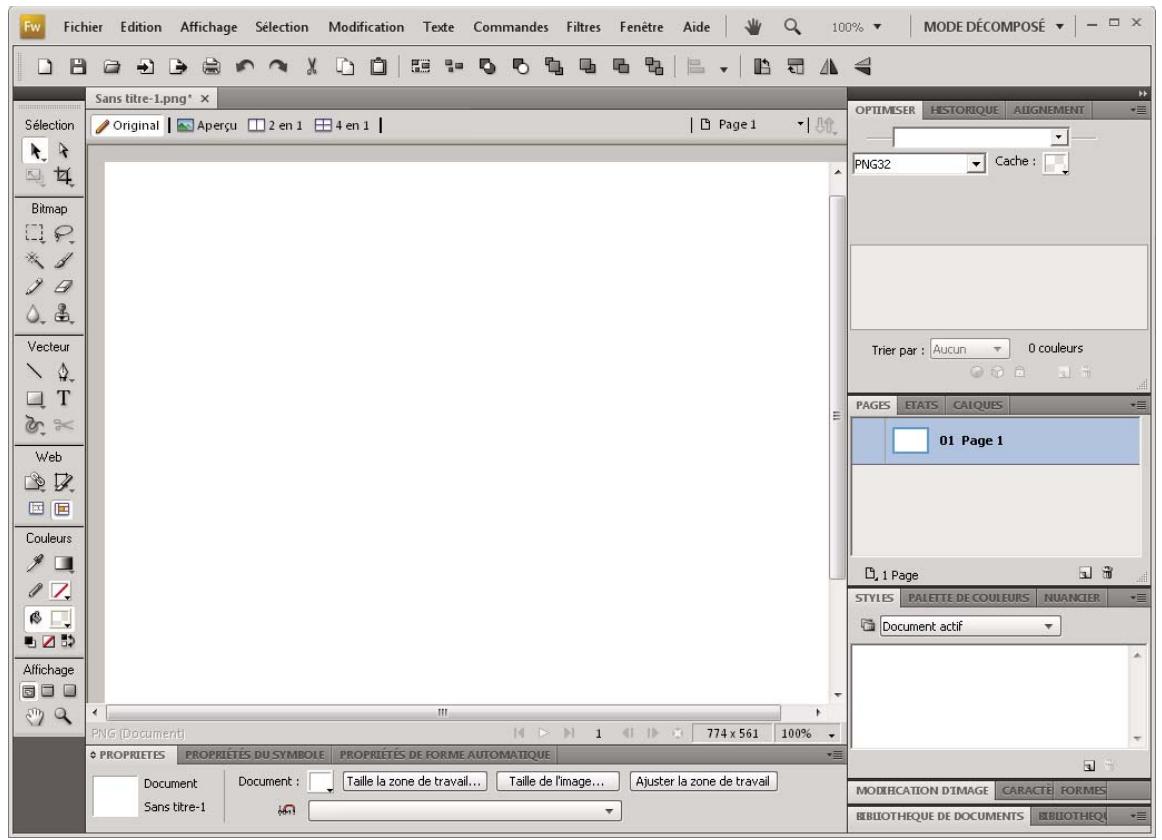Select the Lasso tool
This screenshot has width=1162, height=840.
point(64,234)
